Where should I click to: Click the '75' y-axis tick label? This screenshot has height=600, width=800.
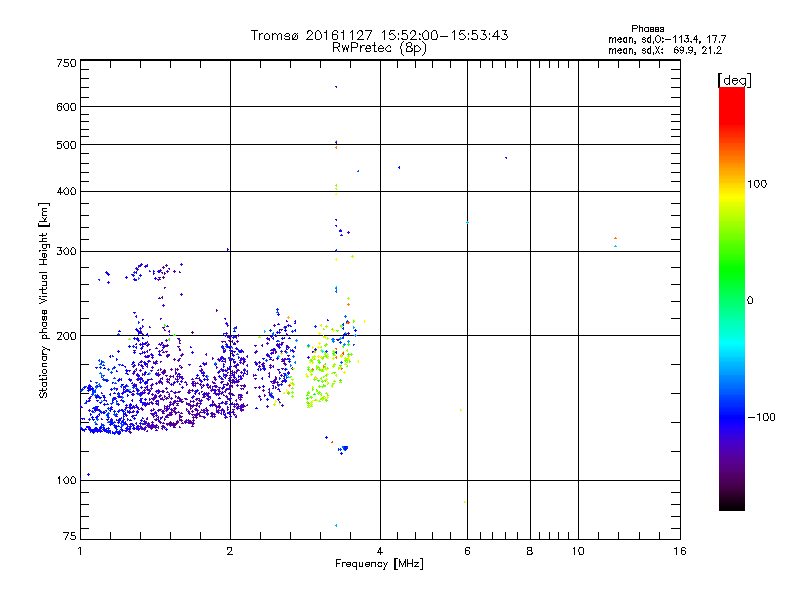(x=70, y=536)
